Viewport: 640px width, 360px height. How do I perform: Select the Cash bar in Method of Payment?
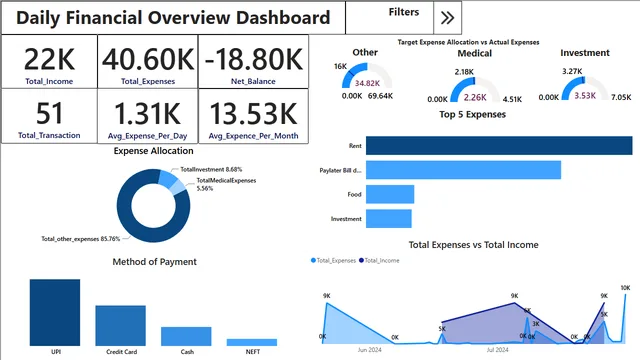click(186, 336)
